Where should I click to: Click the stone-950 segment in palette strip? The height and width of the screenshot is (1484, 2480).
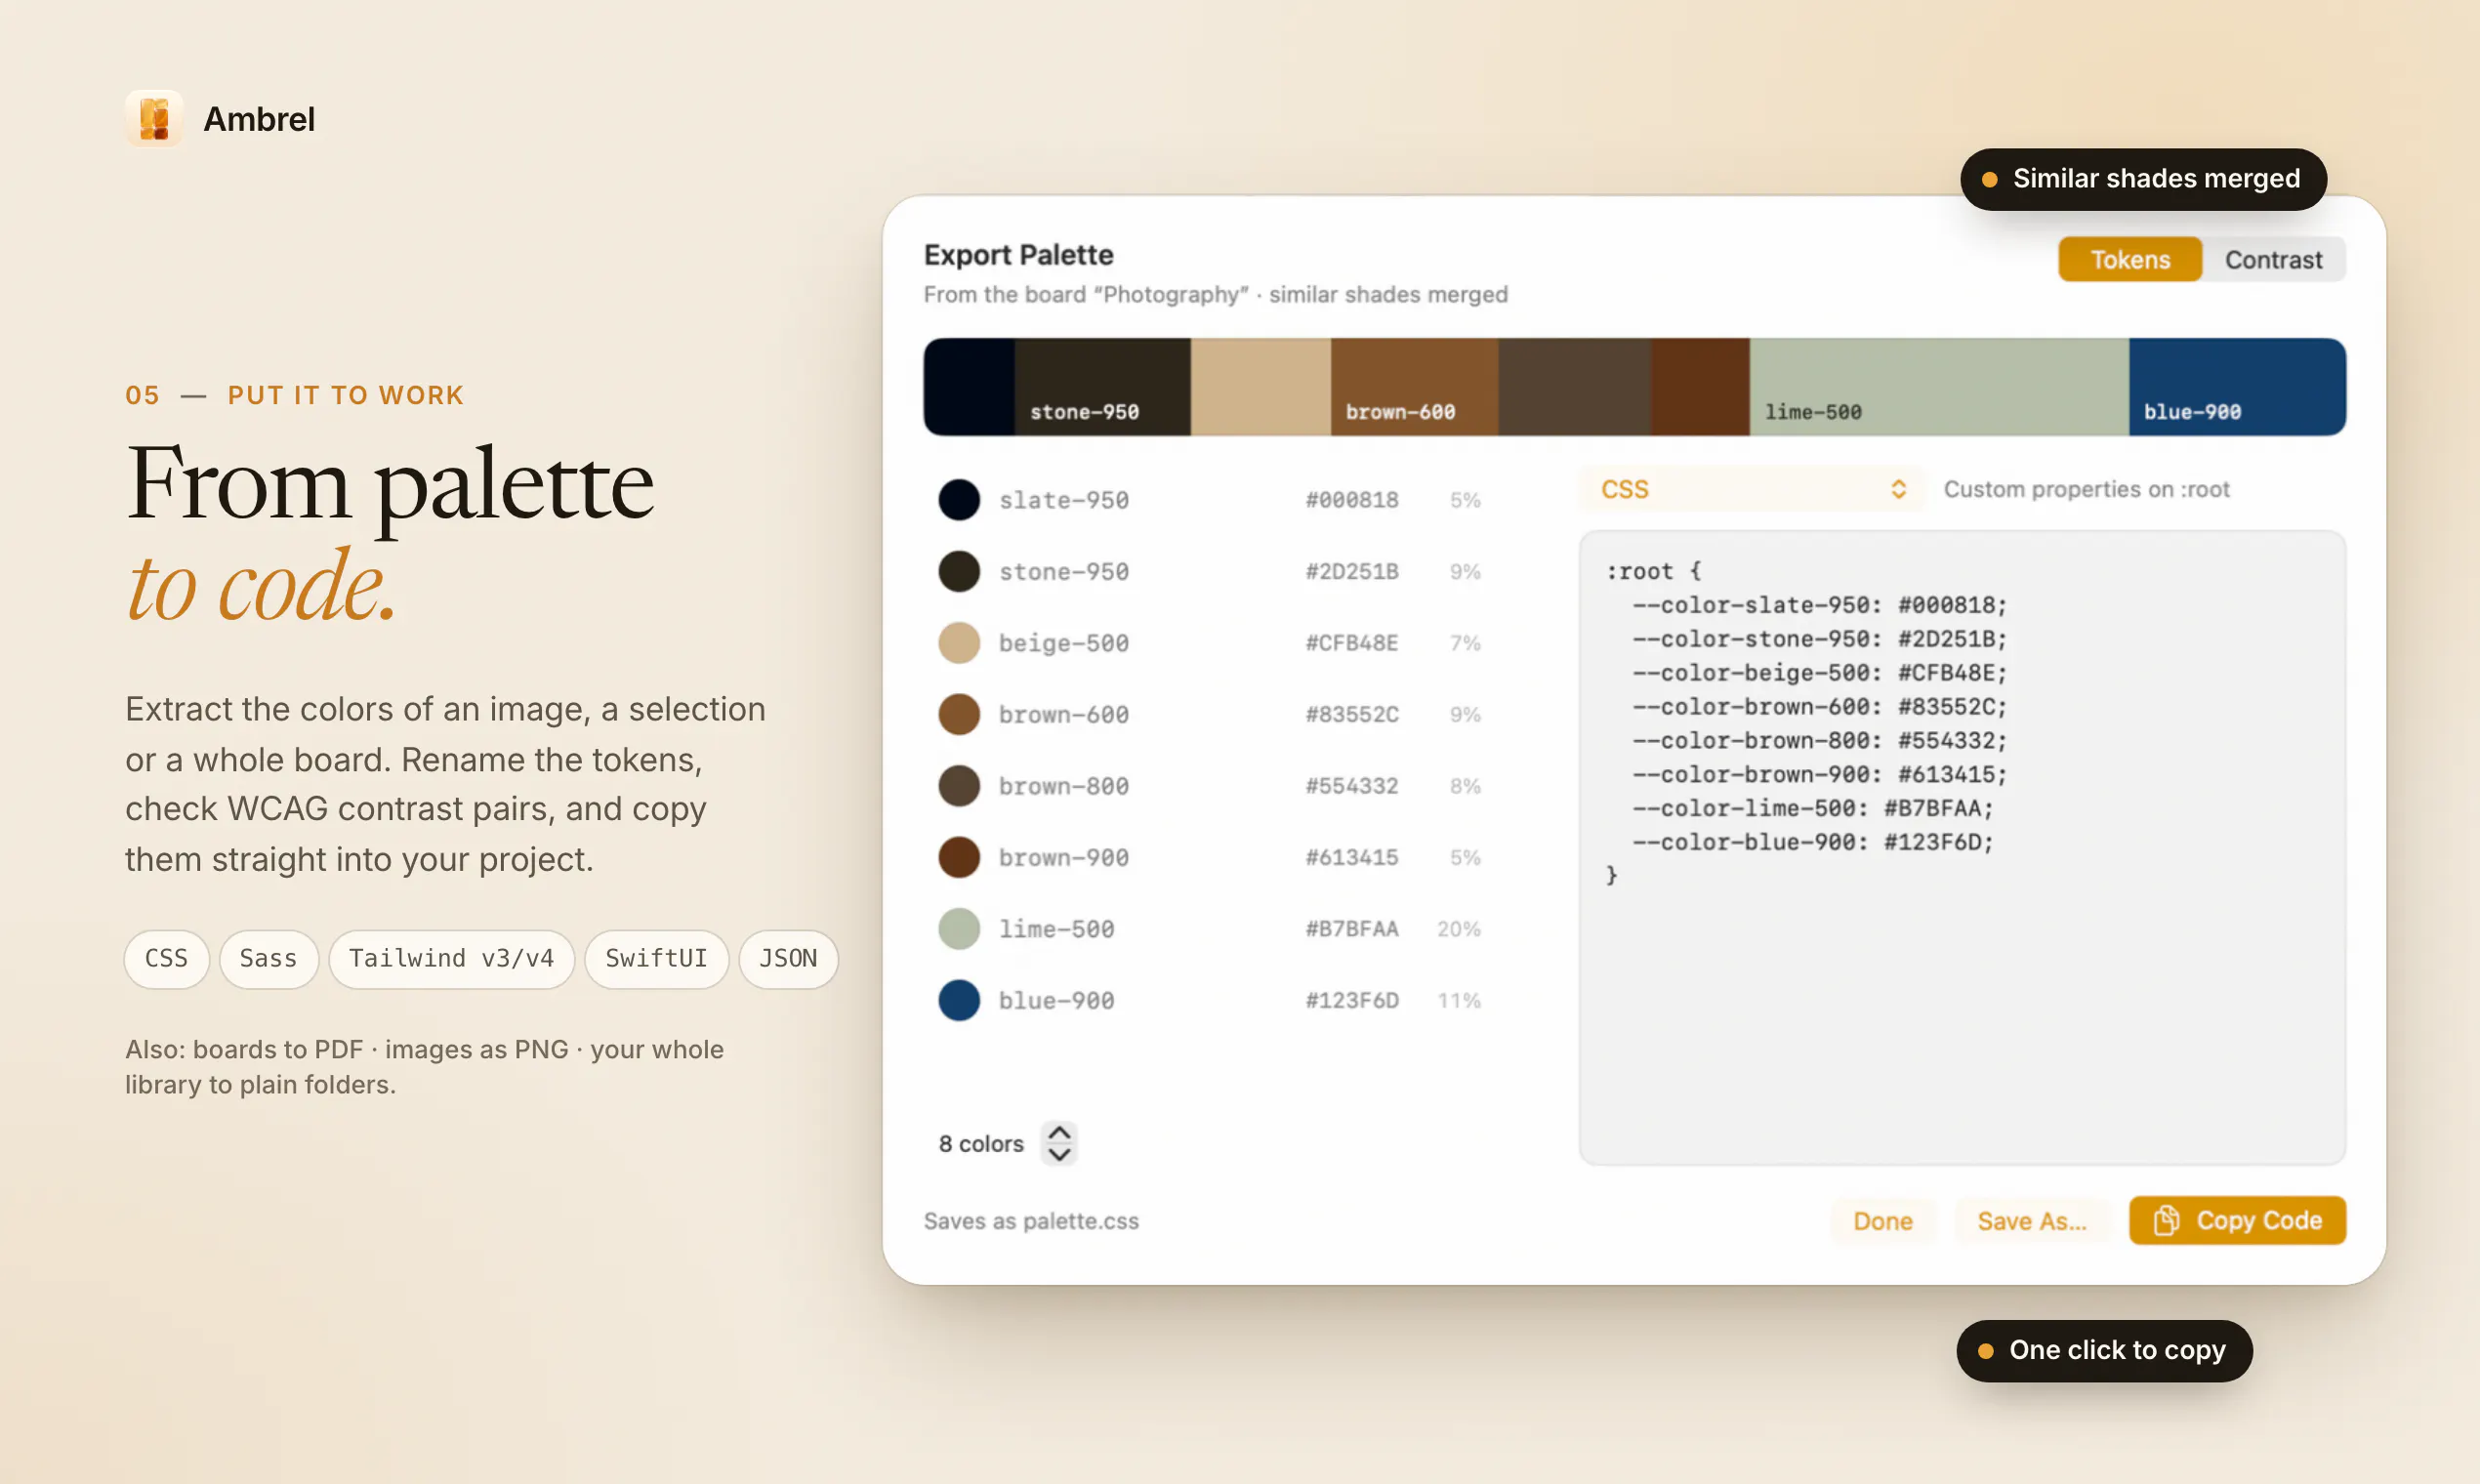[1102, 387]
